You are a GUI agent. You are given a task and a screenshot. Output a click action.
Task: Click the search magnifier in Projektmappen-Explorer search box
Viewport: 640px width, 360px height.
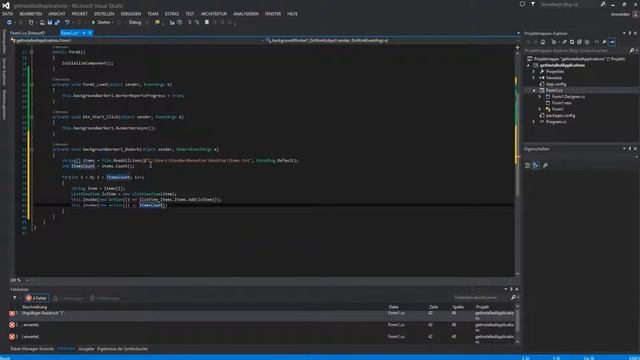631,51
